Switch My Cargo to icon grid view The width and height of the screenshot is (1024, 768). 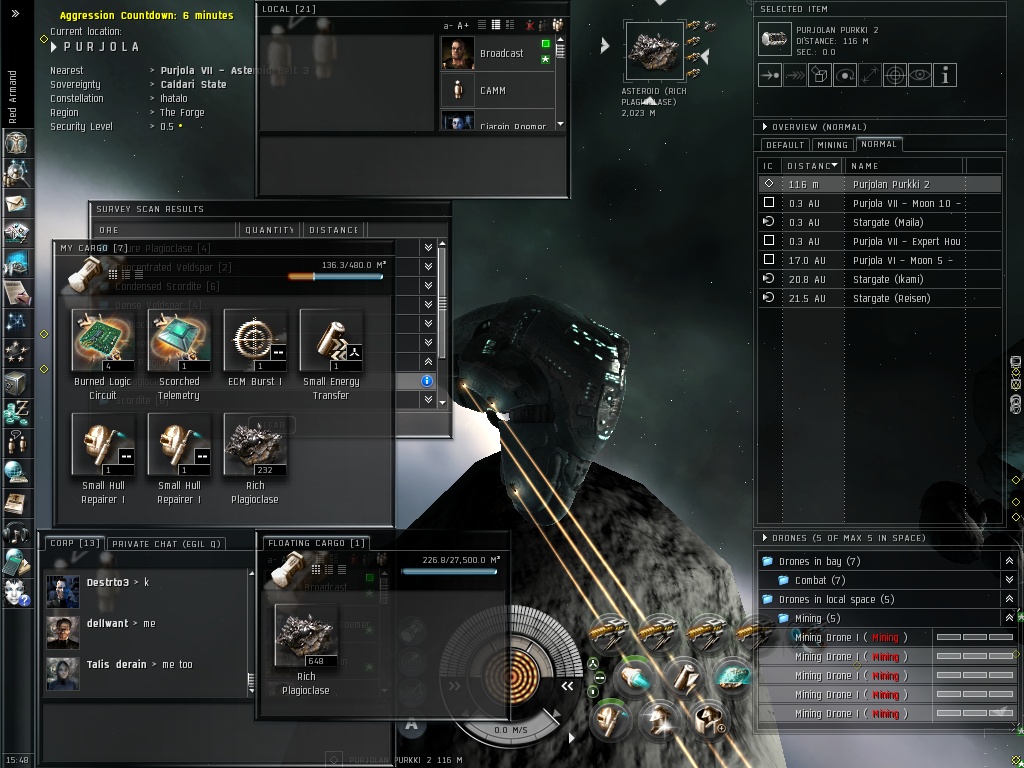point(113,275)
